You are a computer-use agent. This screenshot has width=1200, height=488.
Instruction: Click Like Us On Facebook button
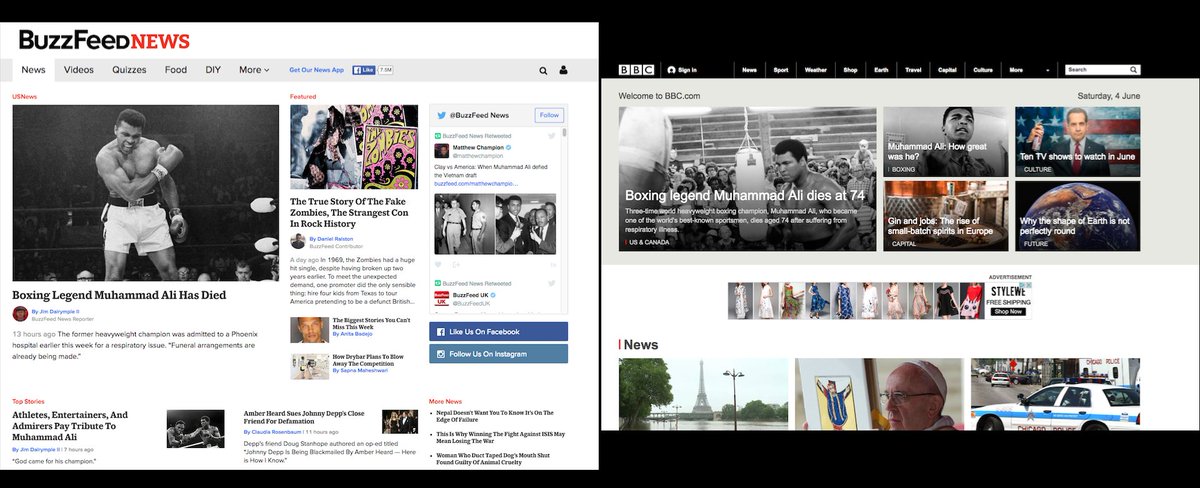coord(498,331)
